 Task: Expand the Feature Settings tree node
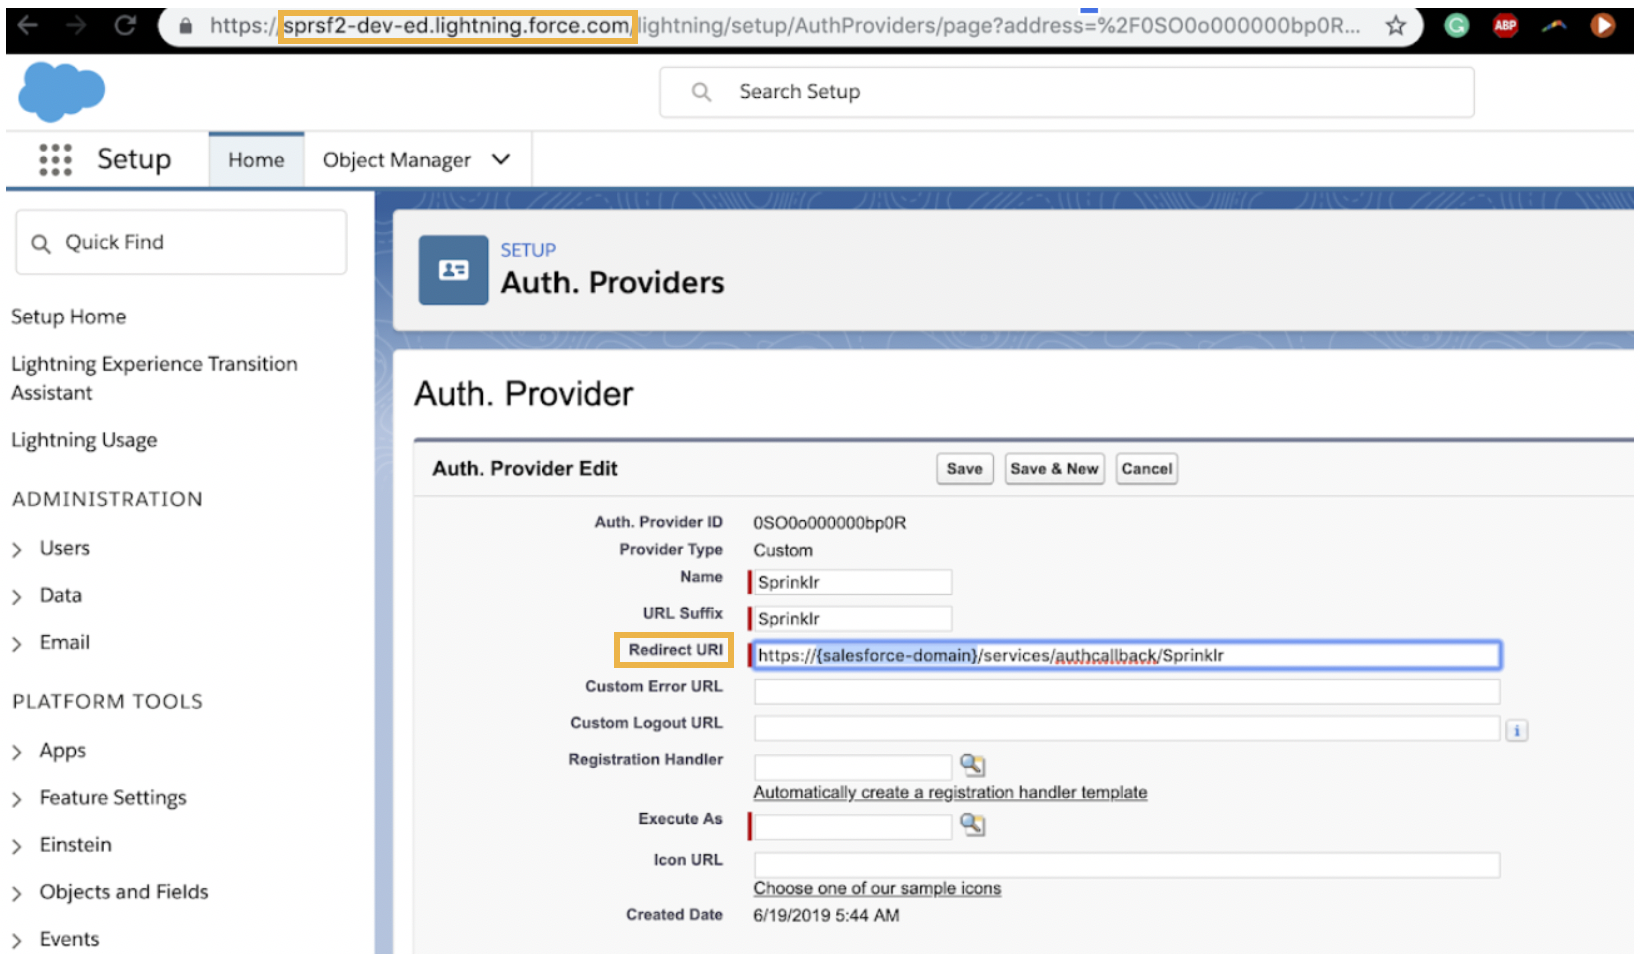tap(17, 799)
